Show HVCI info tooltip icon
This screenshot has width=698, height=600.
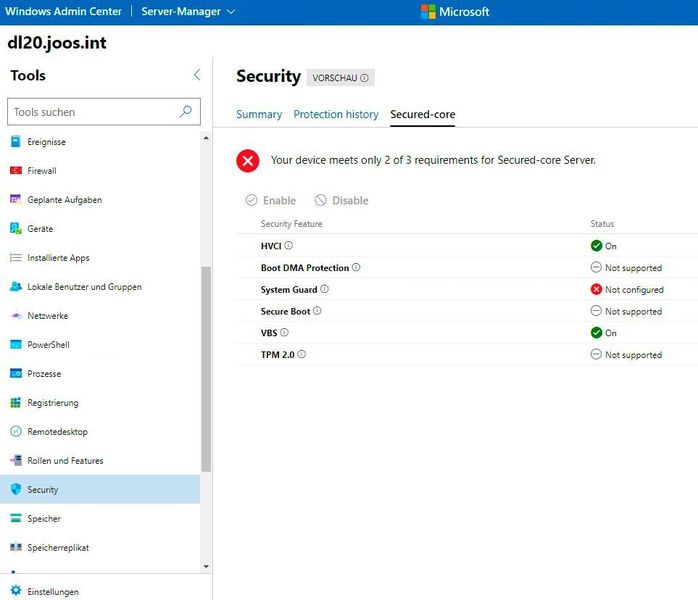[288, 245]
